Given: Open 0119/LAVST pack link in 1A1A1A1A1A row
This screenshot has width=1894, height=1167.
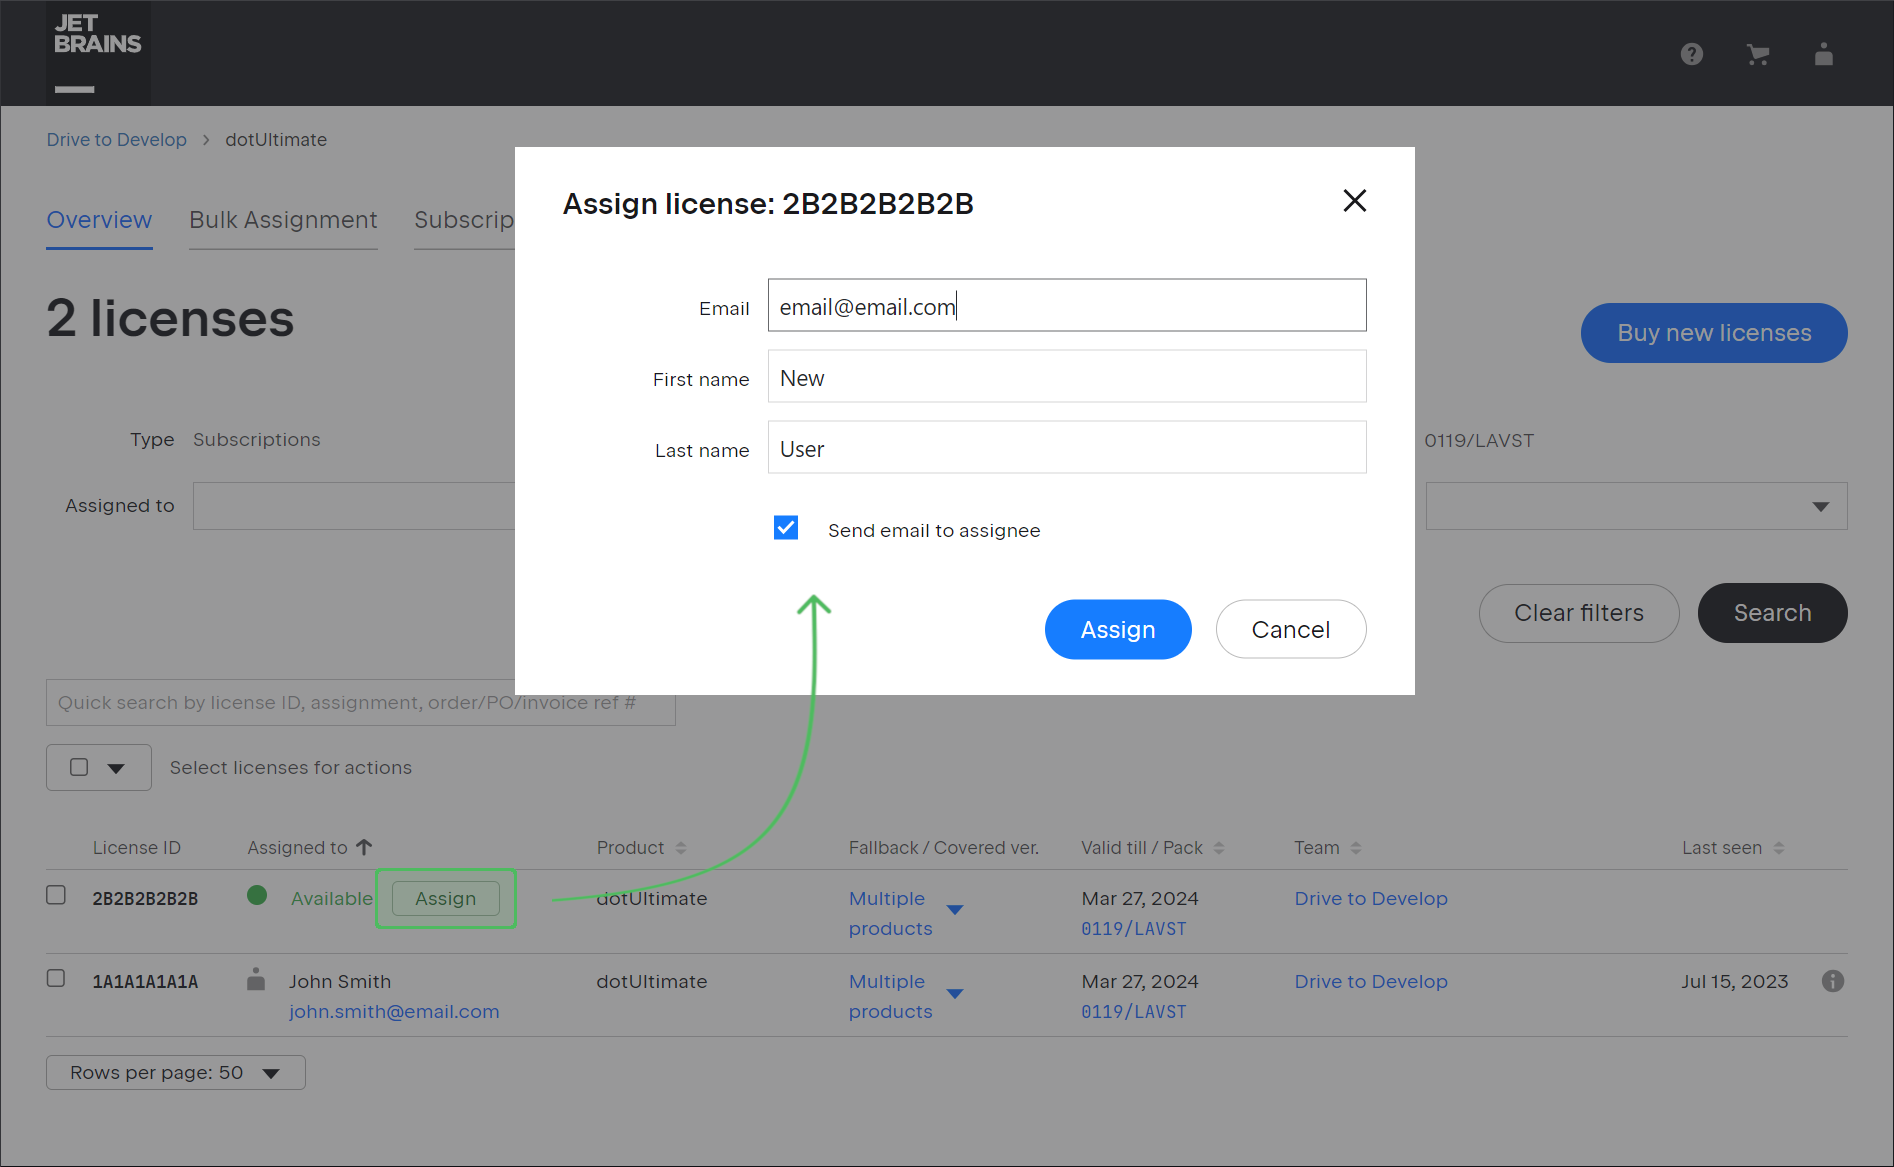Looking at the screenshot, I should pos(1134,1012).
